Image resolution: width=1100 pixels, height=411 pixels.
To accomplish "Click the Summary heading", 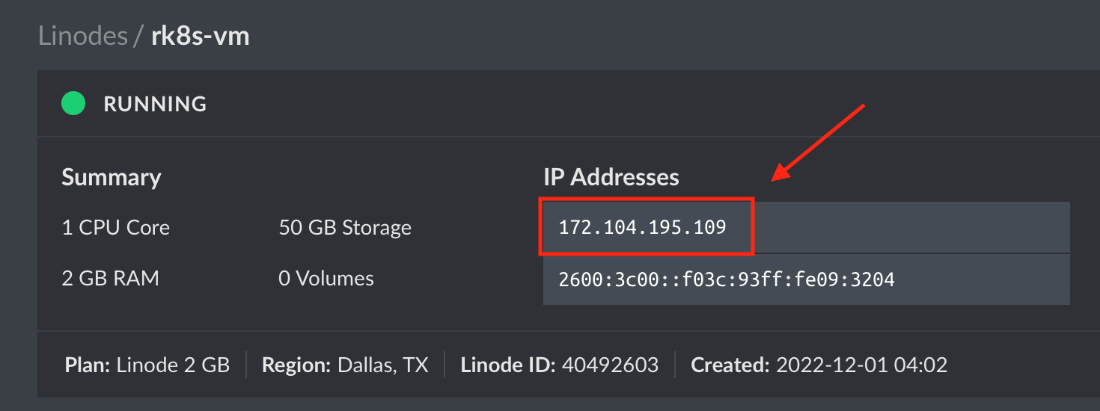I will pyautogui.click(x=111, y=177).
